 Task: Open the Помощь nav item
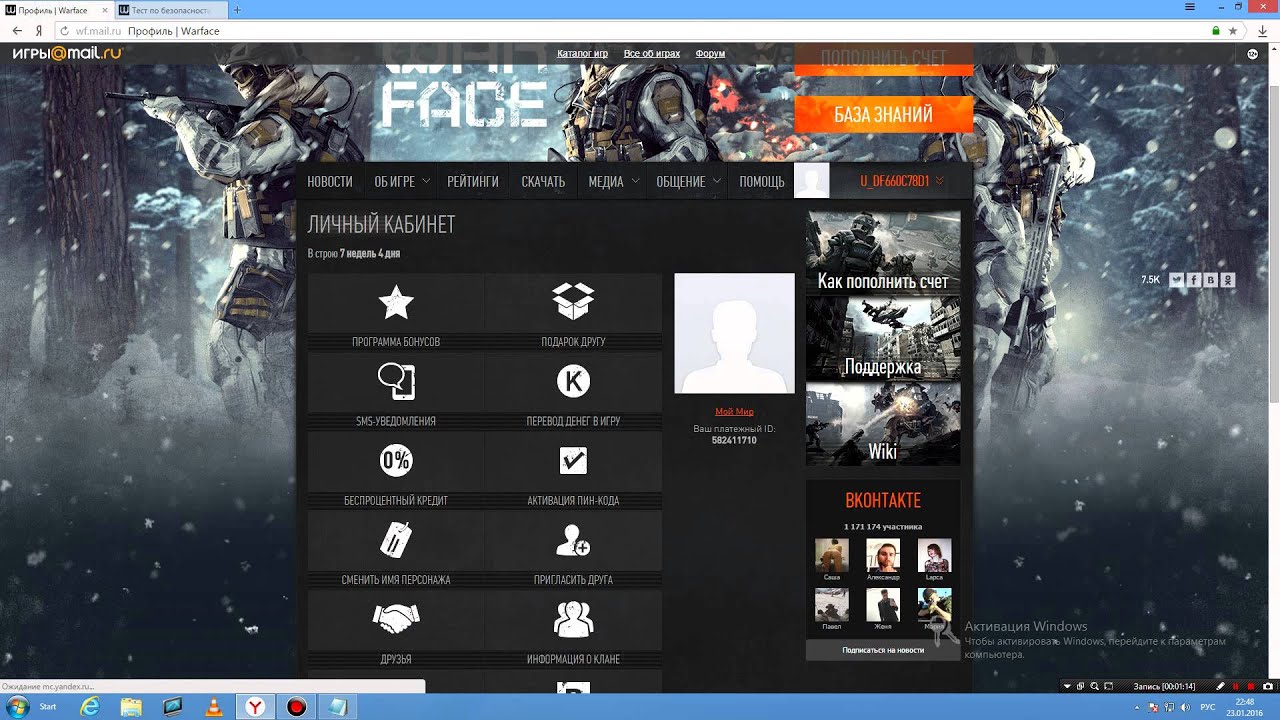[762, 181]
